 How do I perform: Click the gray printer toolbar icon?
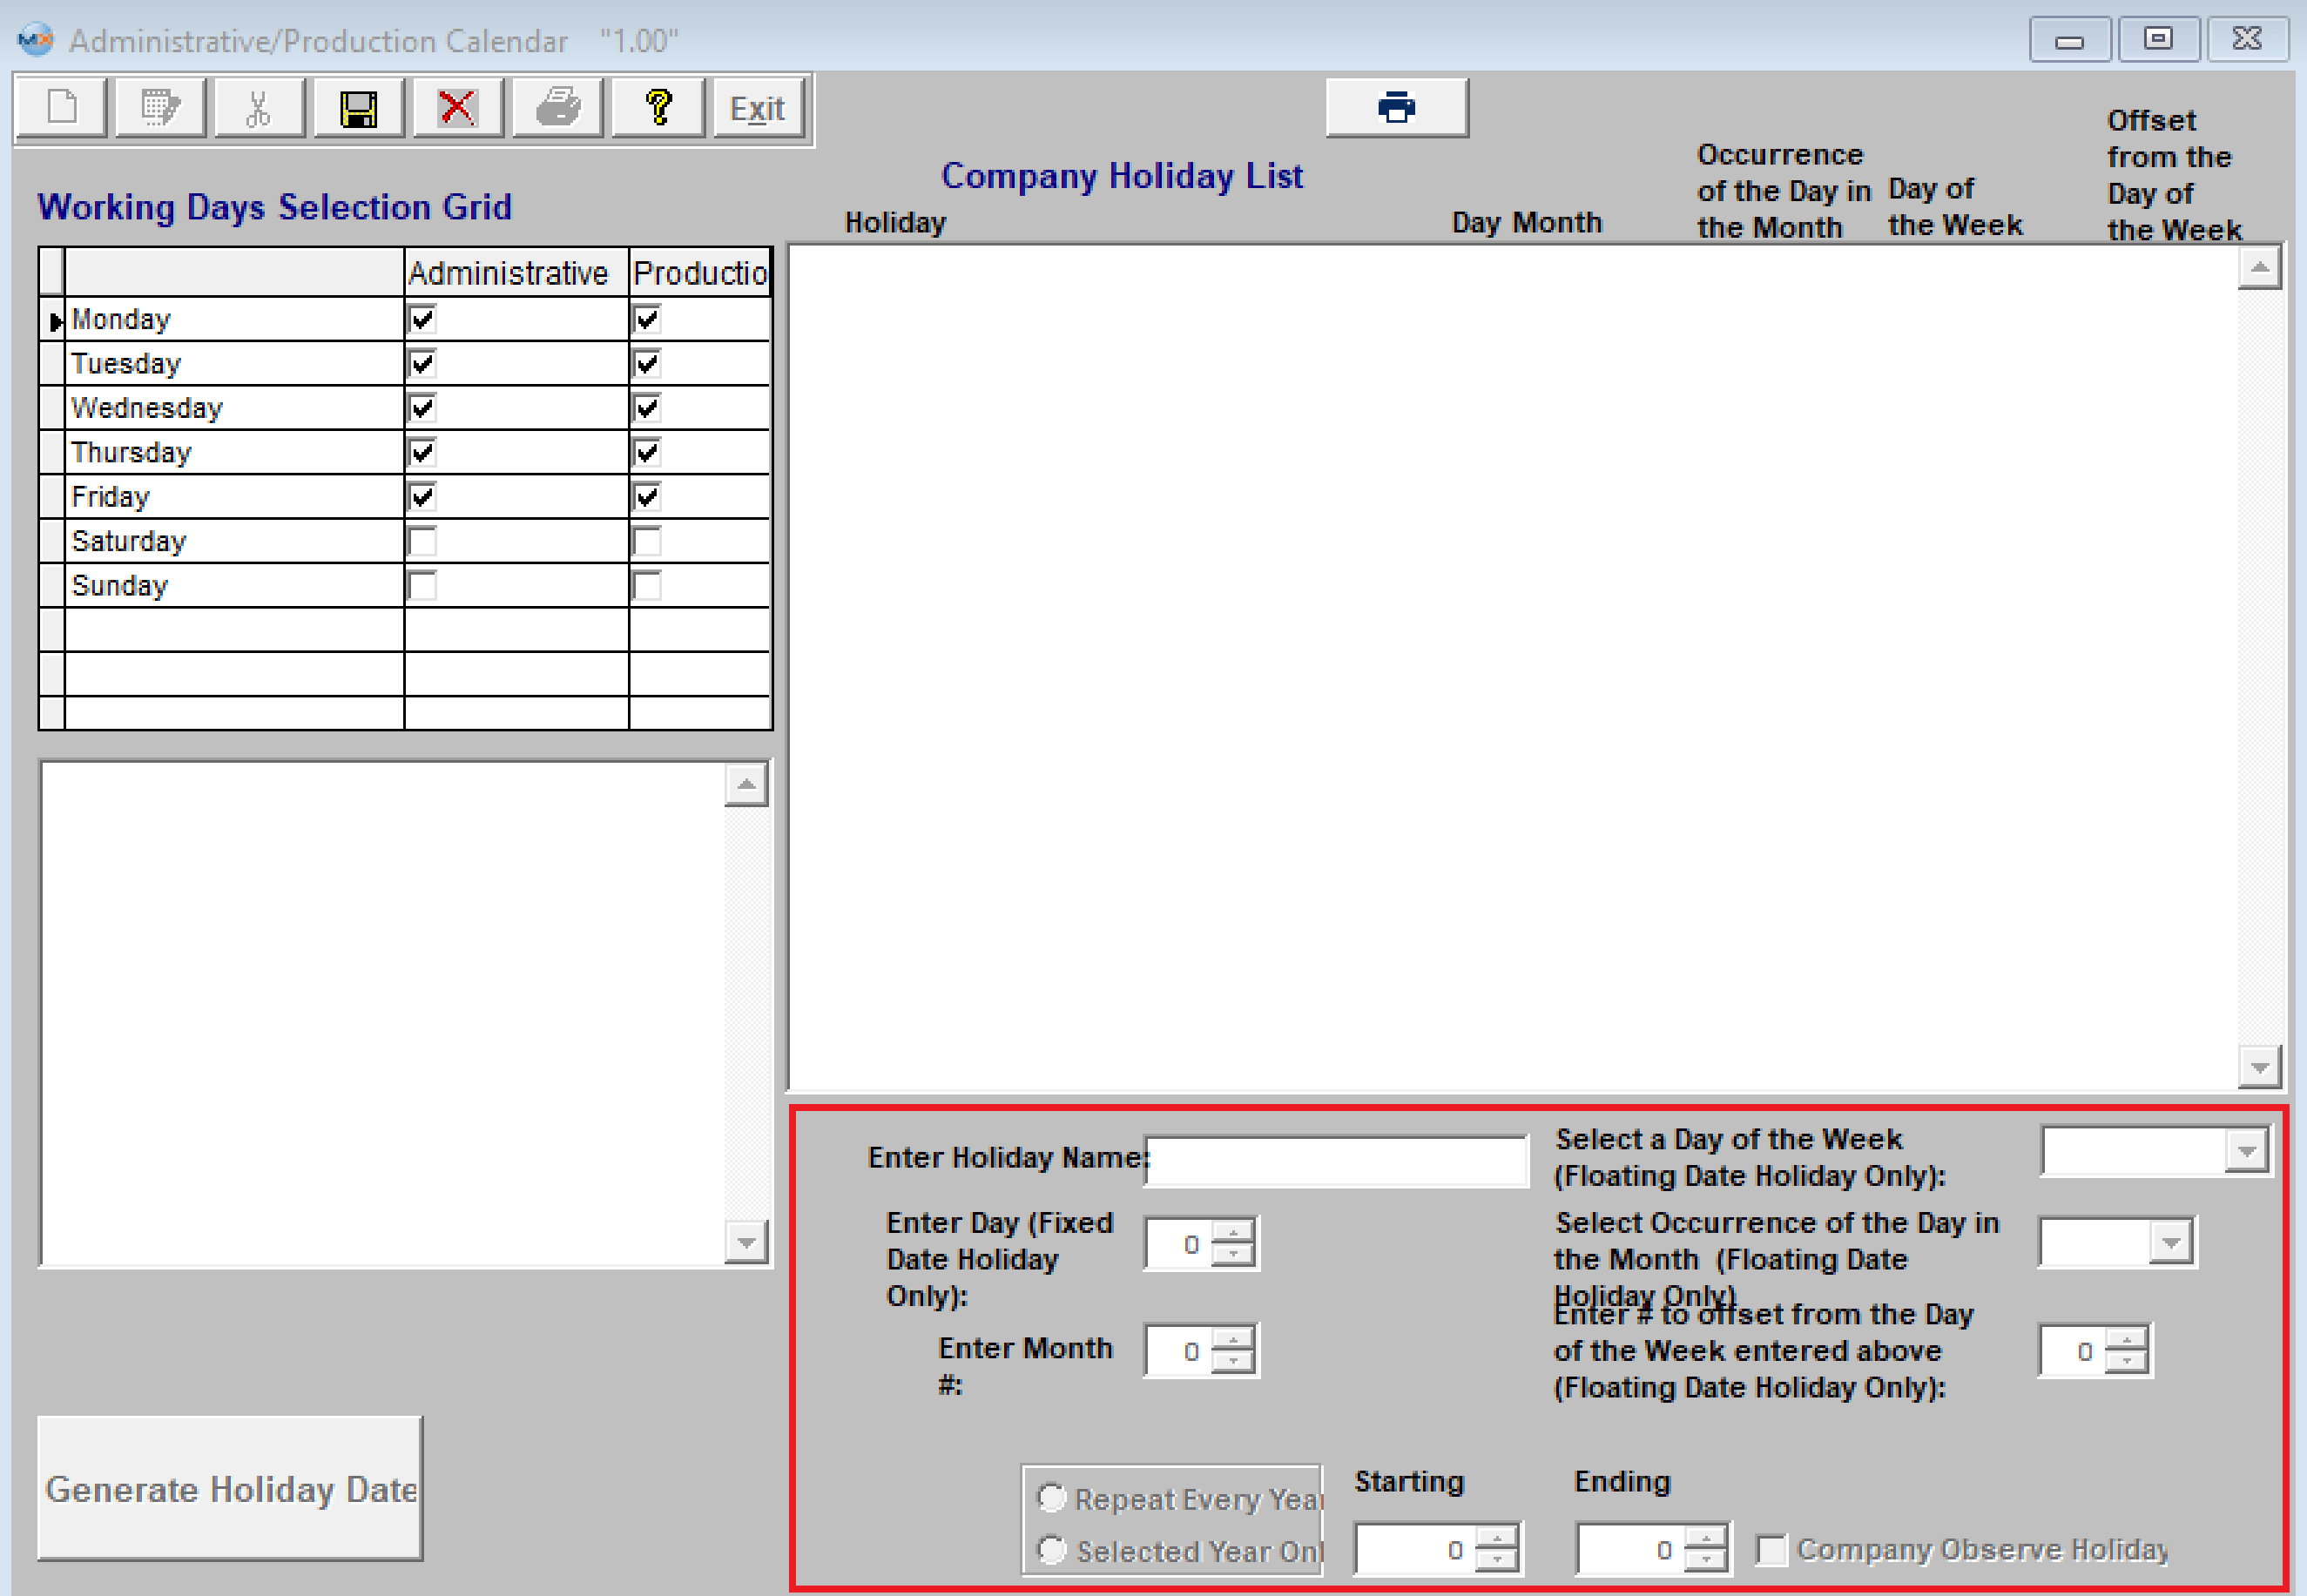pos(557,107)
